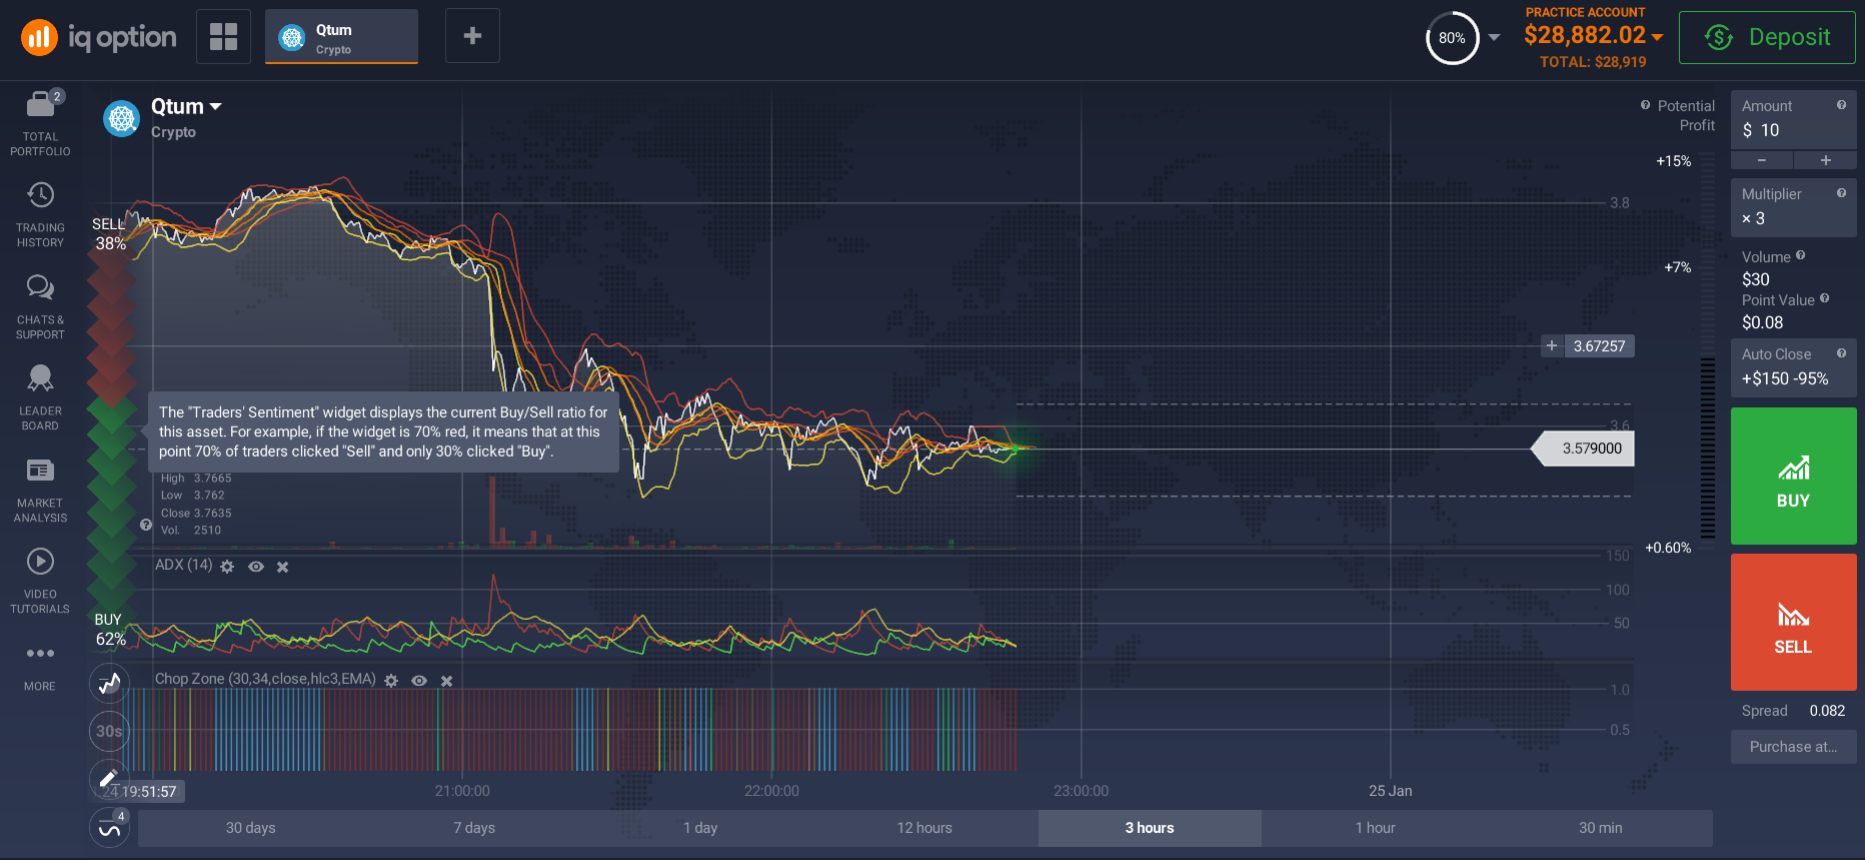Switch chart range to 12 hours

coord(925,828)
